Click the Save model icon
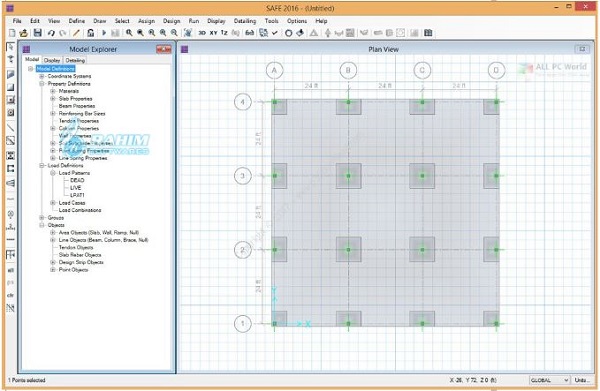 [37, 33]
